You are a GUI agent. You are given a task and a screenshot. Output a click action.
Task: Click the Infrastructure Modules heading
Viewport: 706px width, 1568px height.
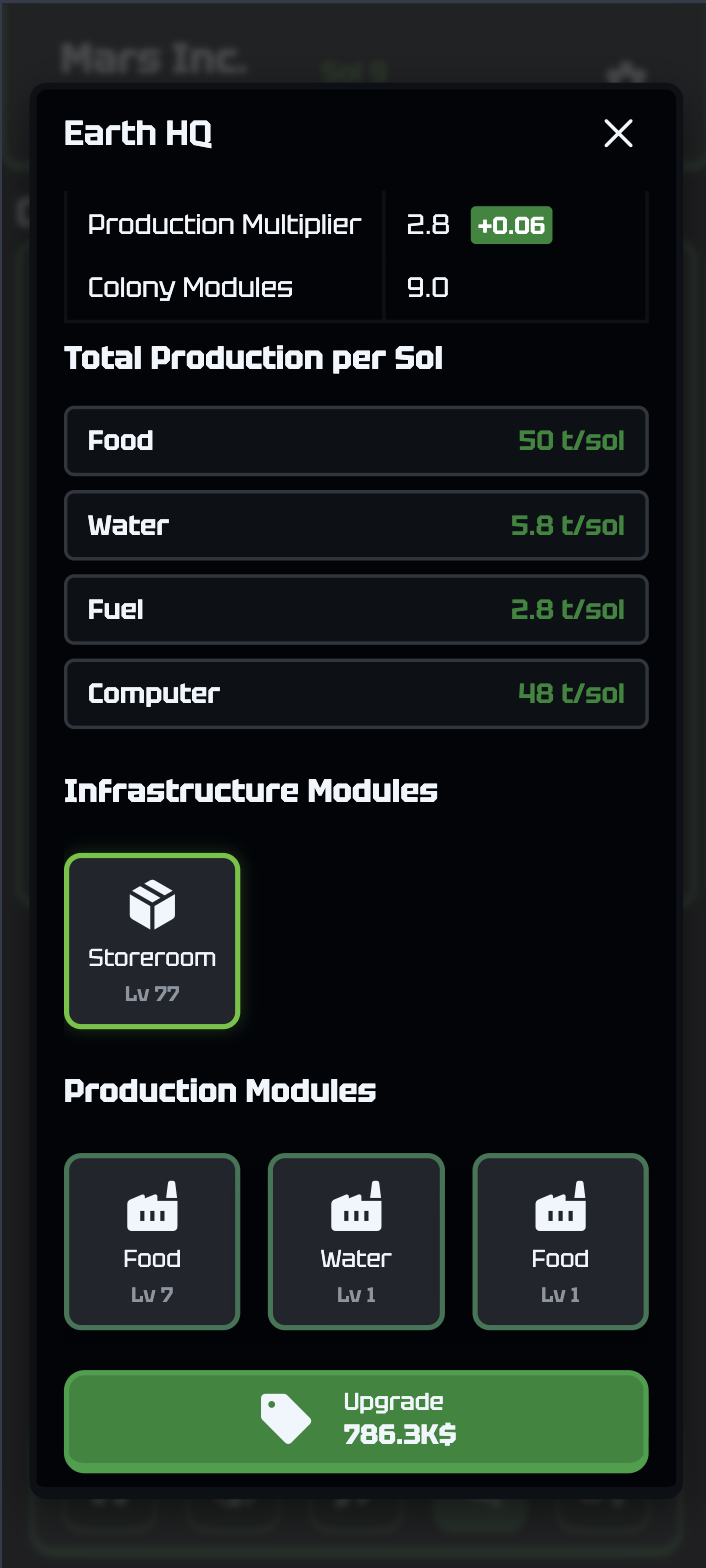point(251,791)
